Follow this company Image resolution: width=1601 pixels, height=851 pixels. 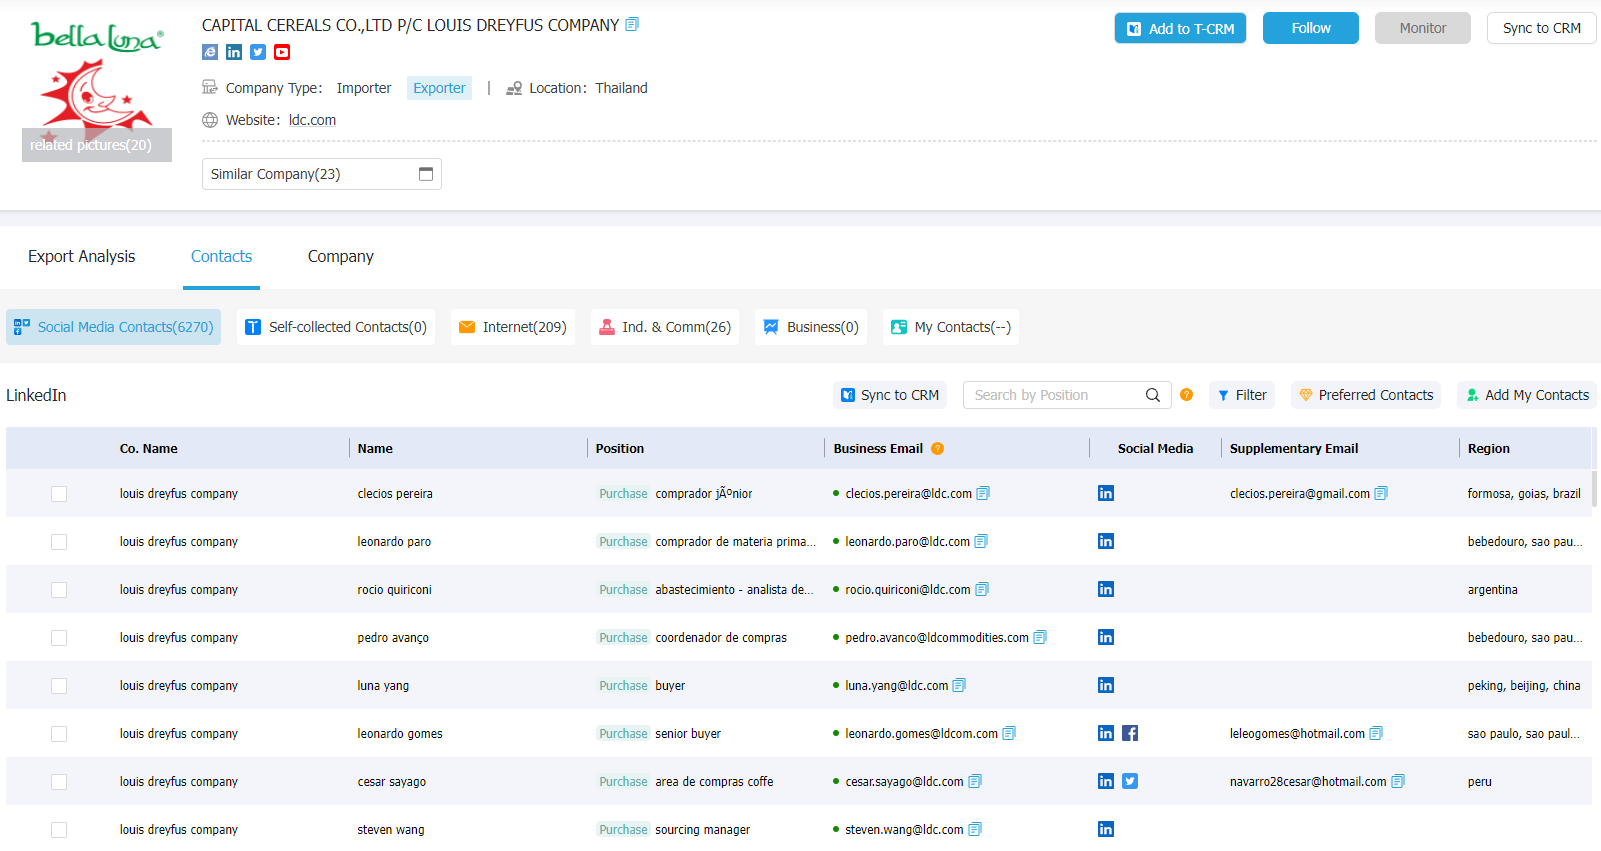pos(1311,28)
